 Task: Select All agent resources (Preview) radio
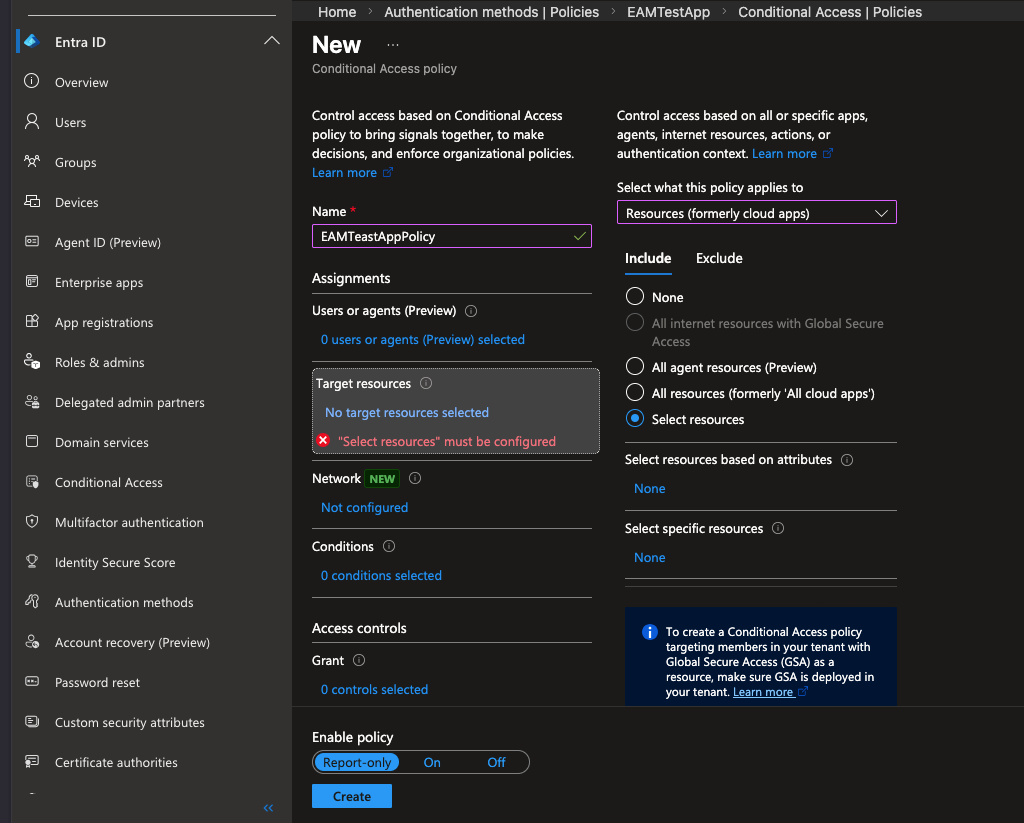click(635, 366)
